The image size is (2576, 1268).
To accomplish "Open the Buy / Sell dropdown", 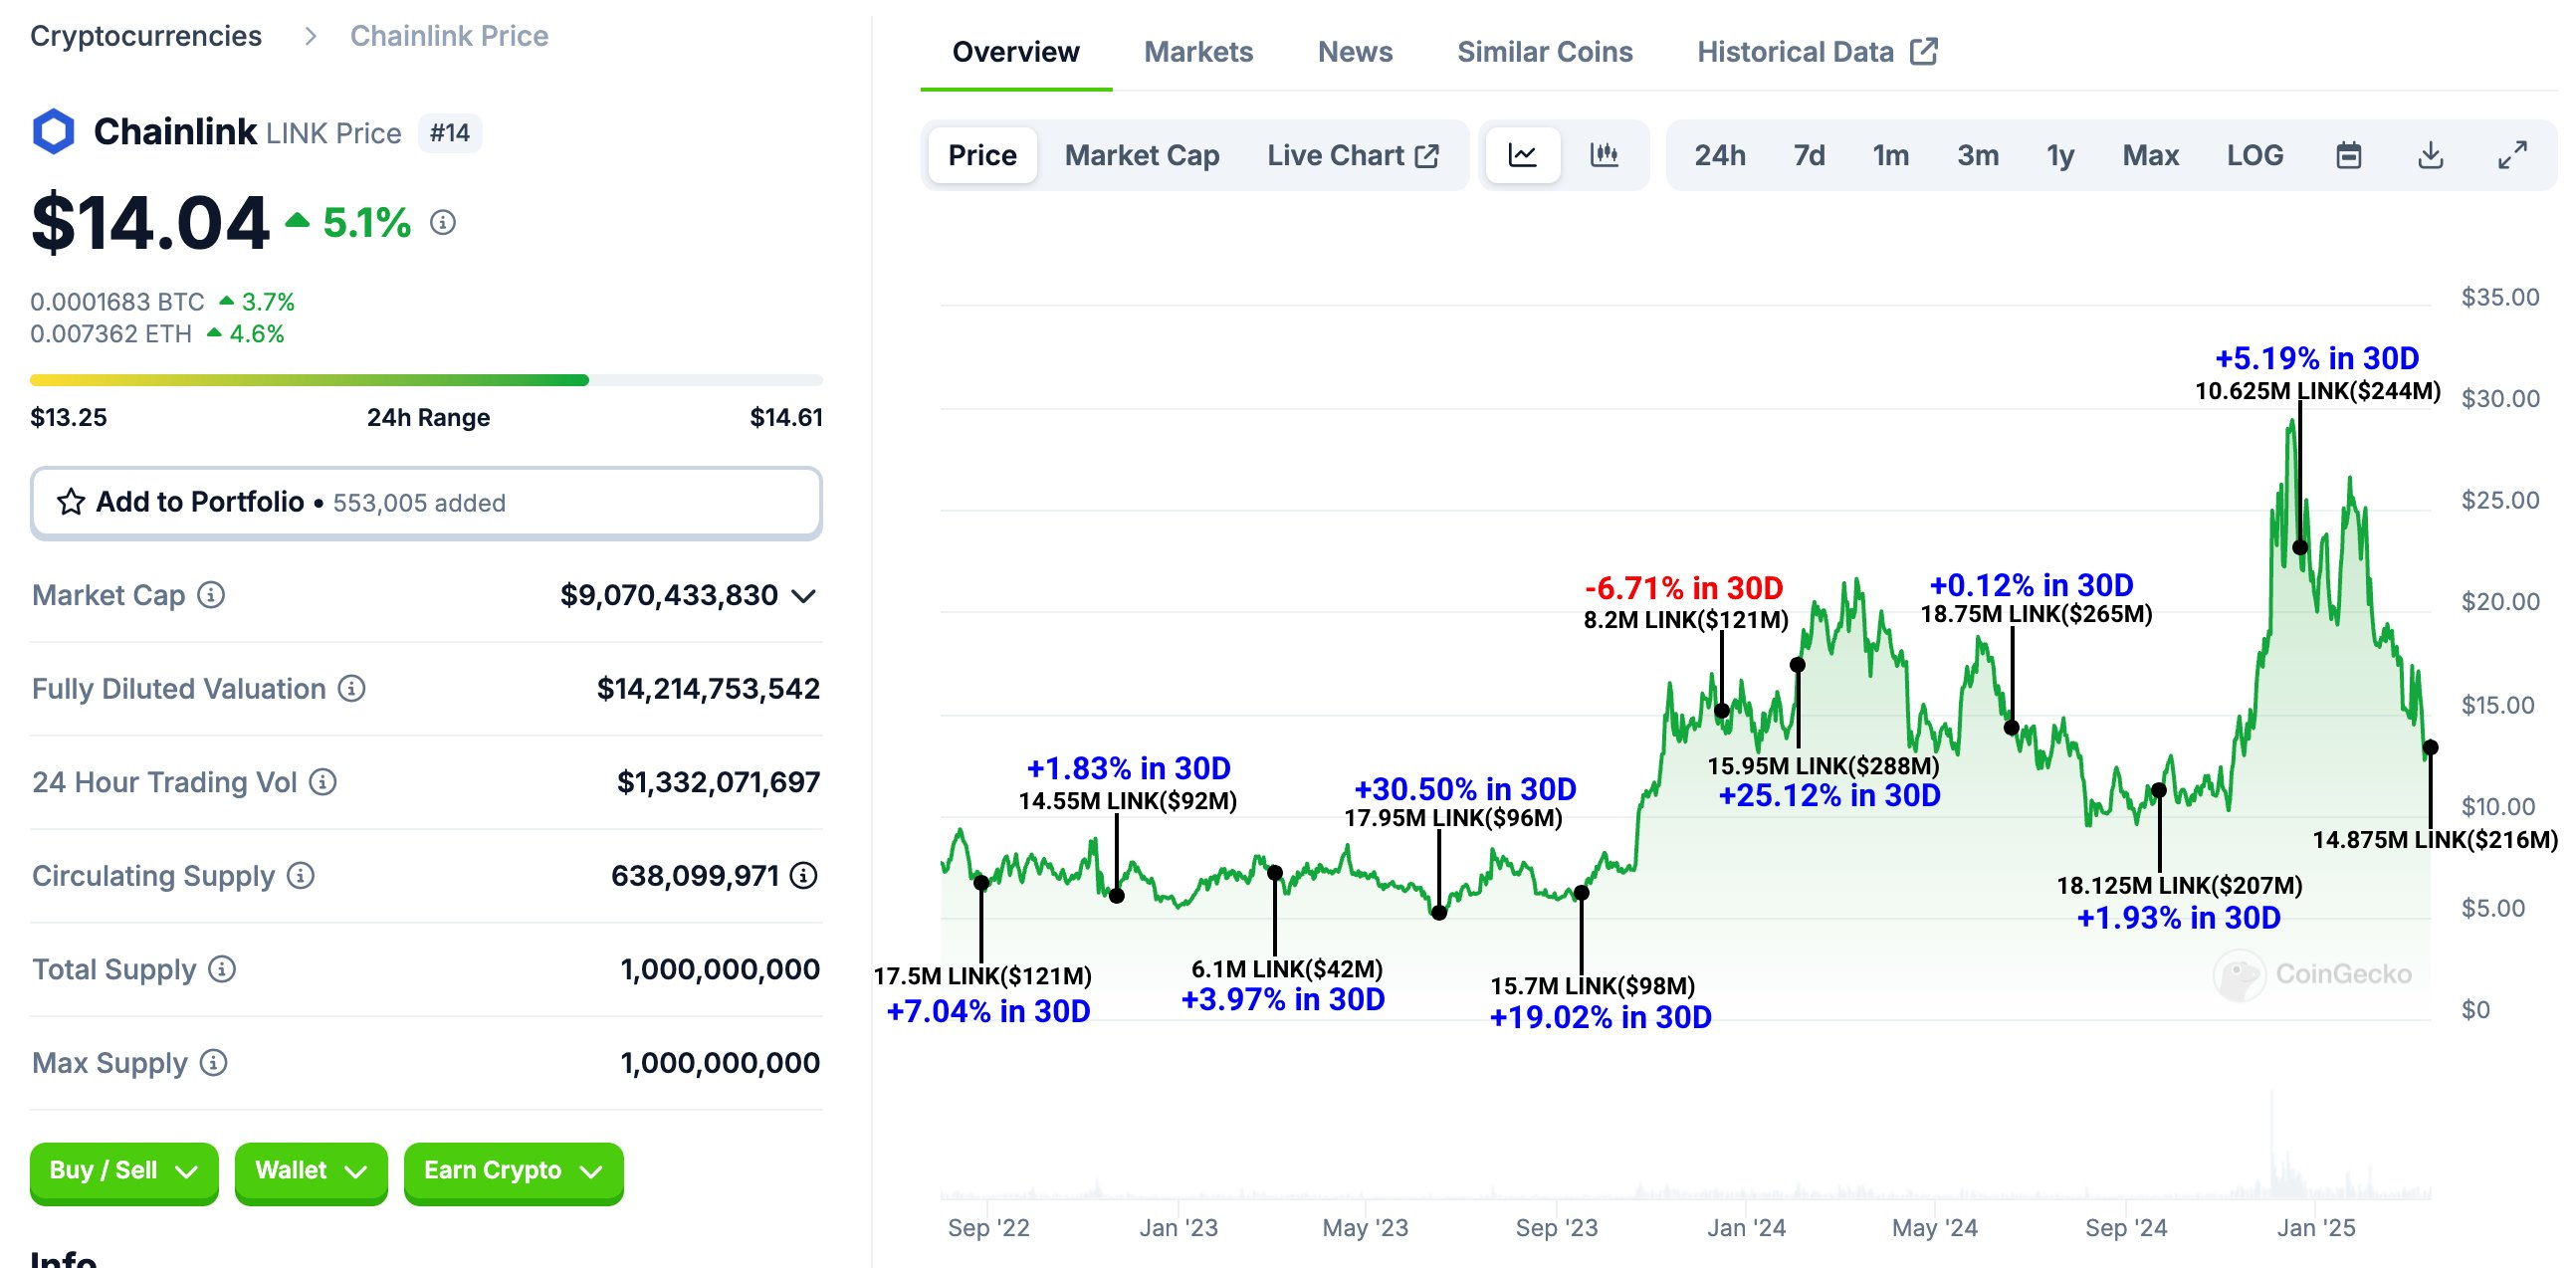I will click(124, 1171).
